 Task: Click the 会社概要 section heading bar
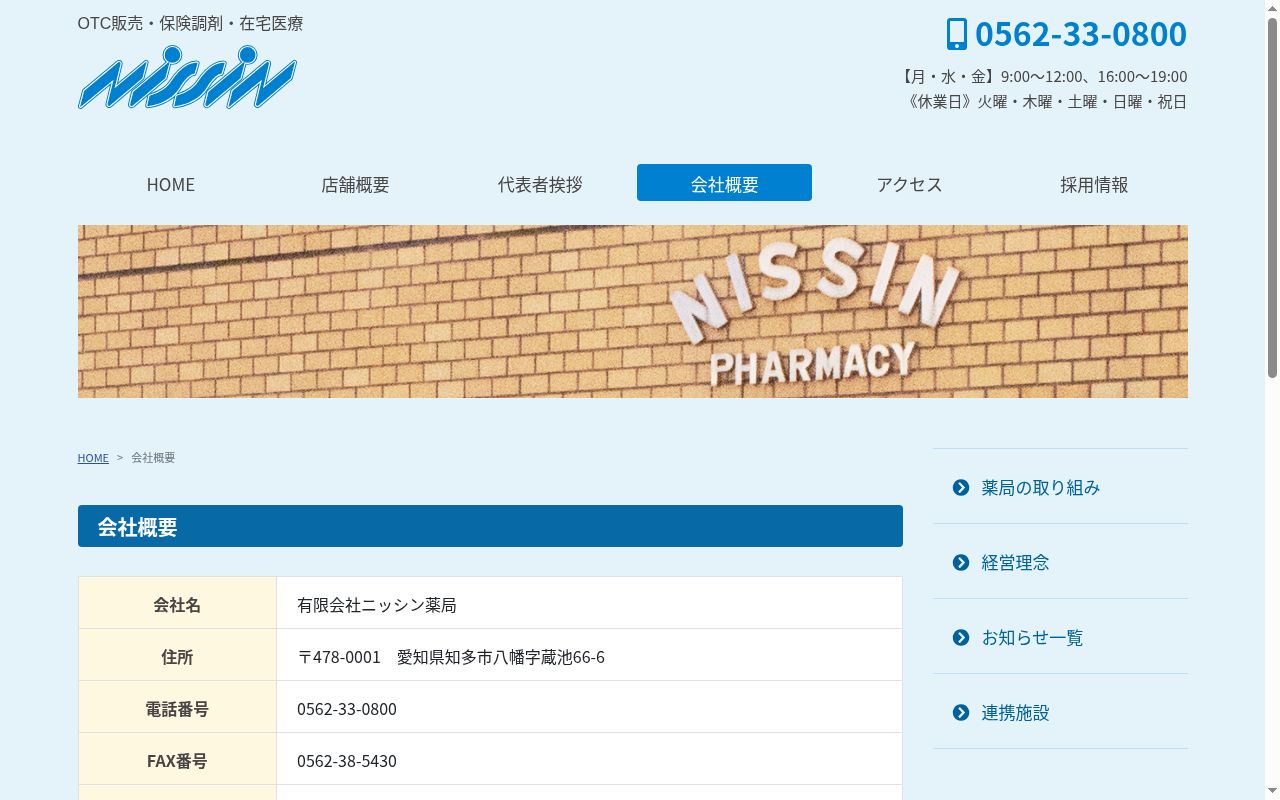(x=490, y=526)
